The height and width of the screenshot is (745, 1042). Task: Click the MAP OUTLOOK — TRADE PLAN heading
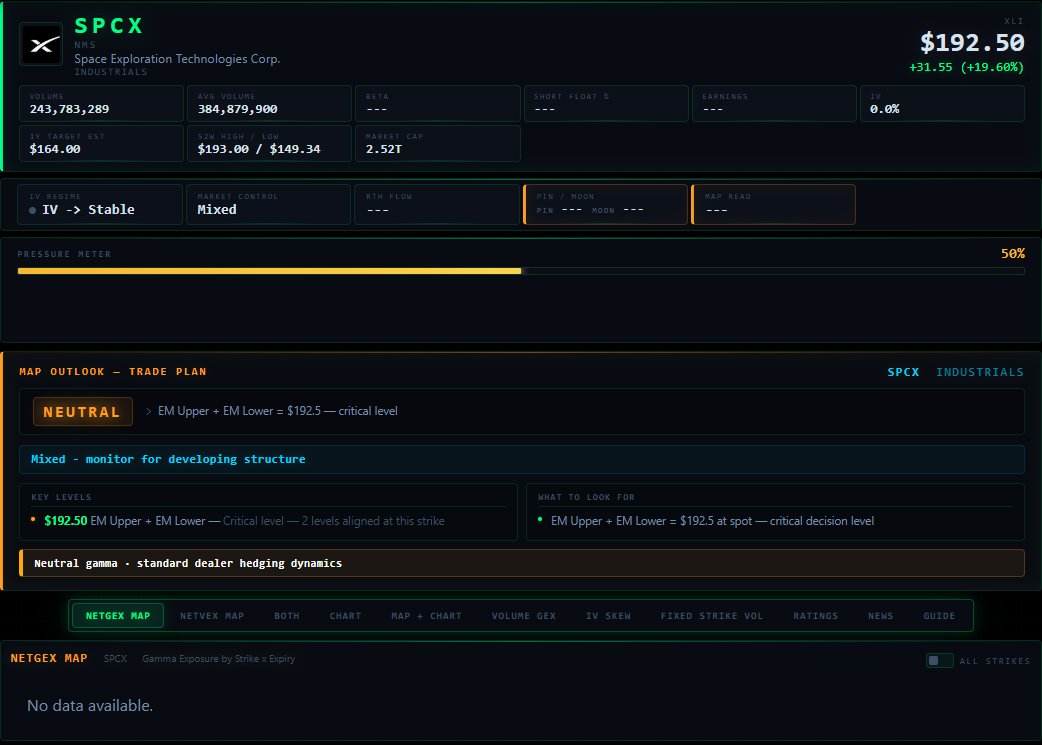[x=113, y=372]
